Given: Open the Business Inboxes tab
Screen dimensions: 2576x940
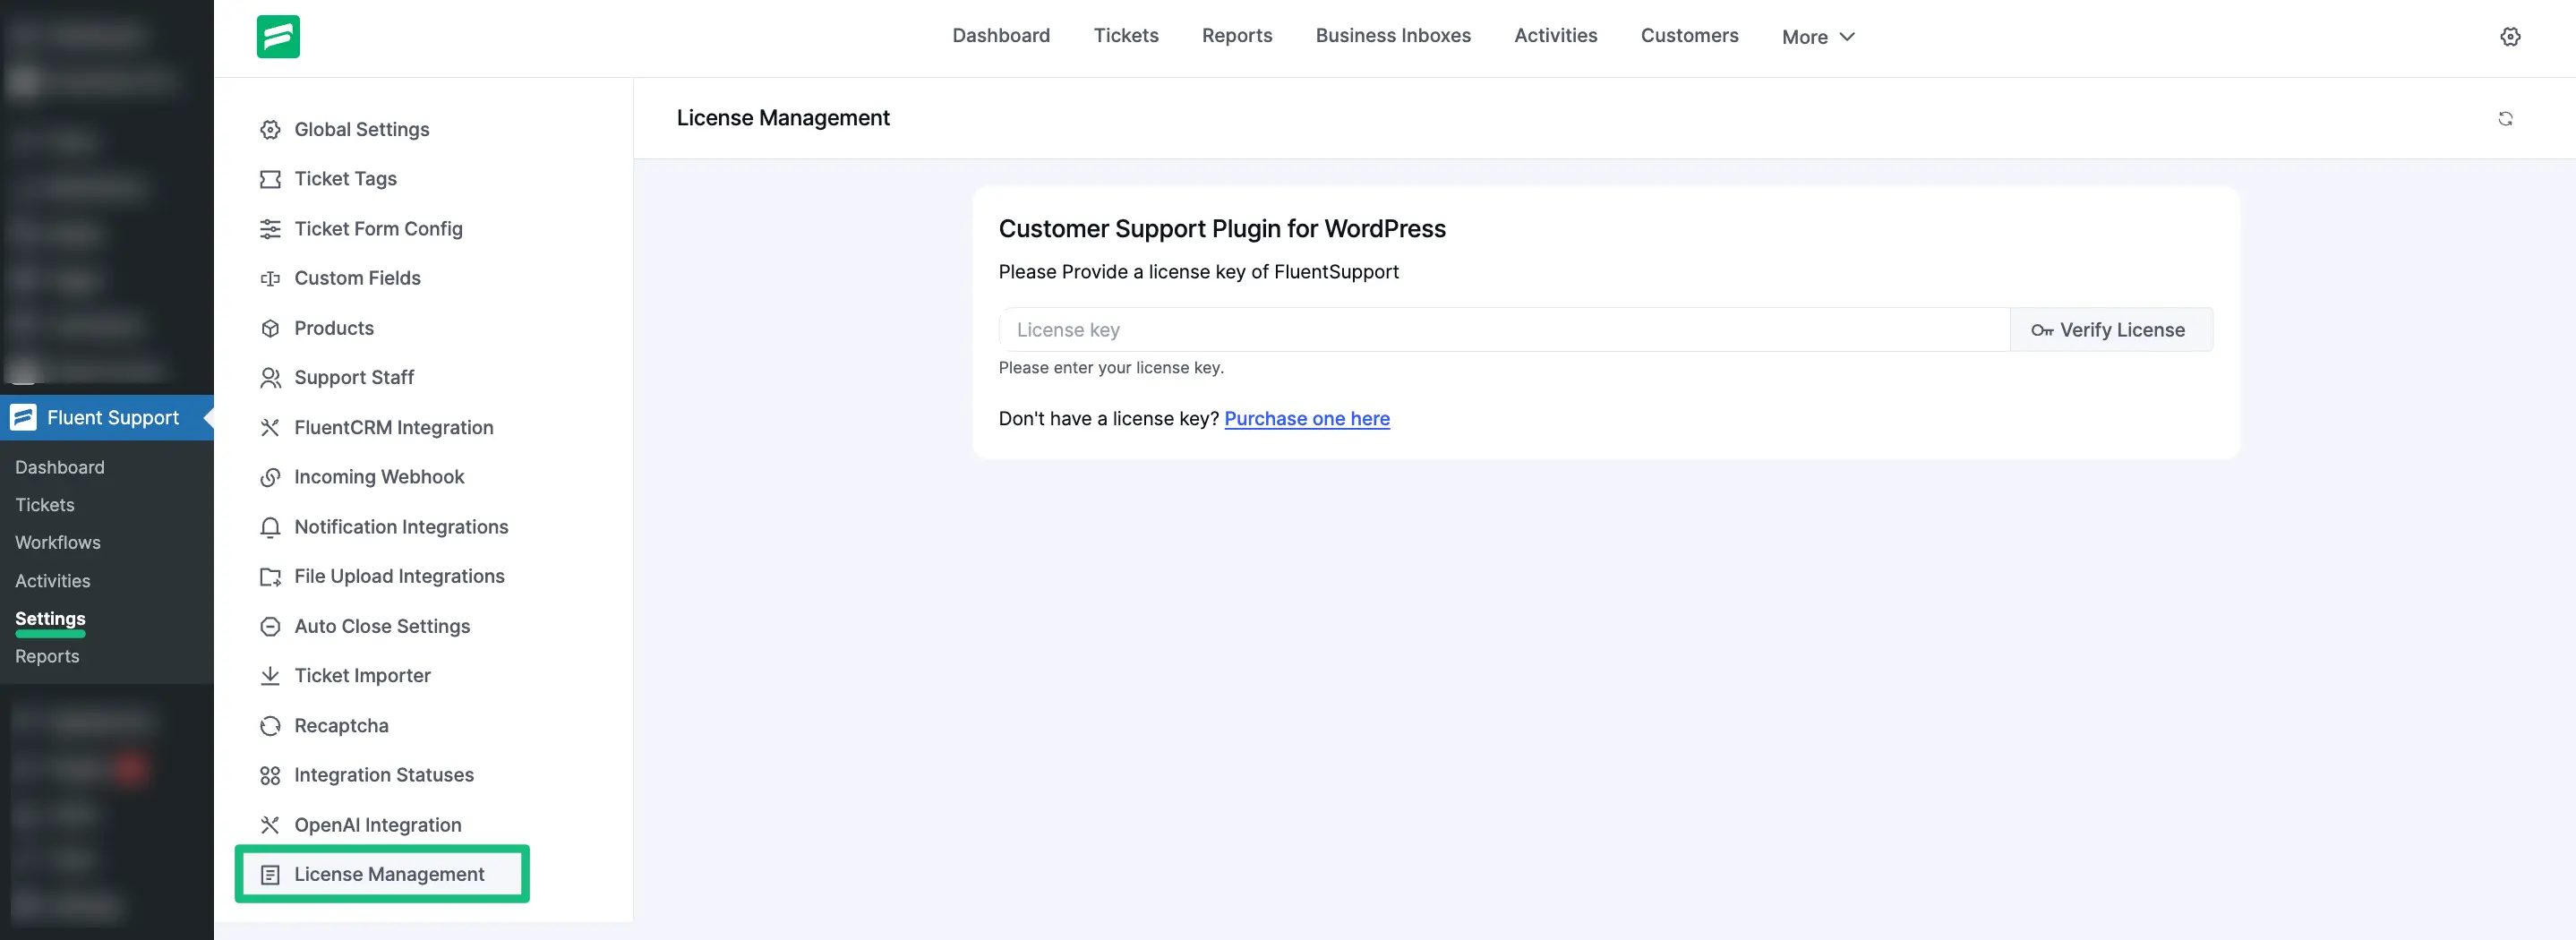Looking at the screenshot, I should (x=1392, y=36).
